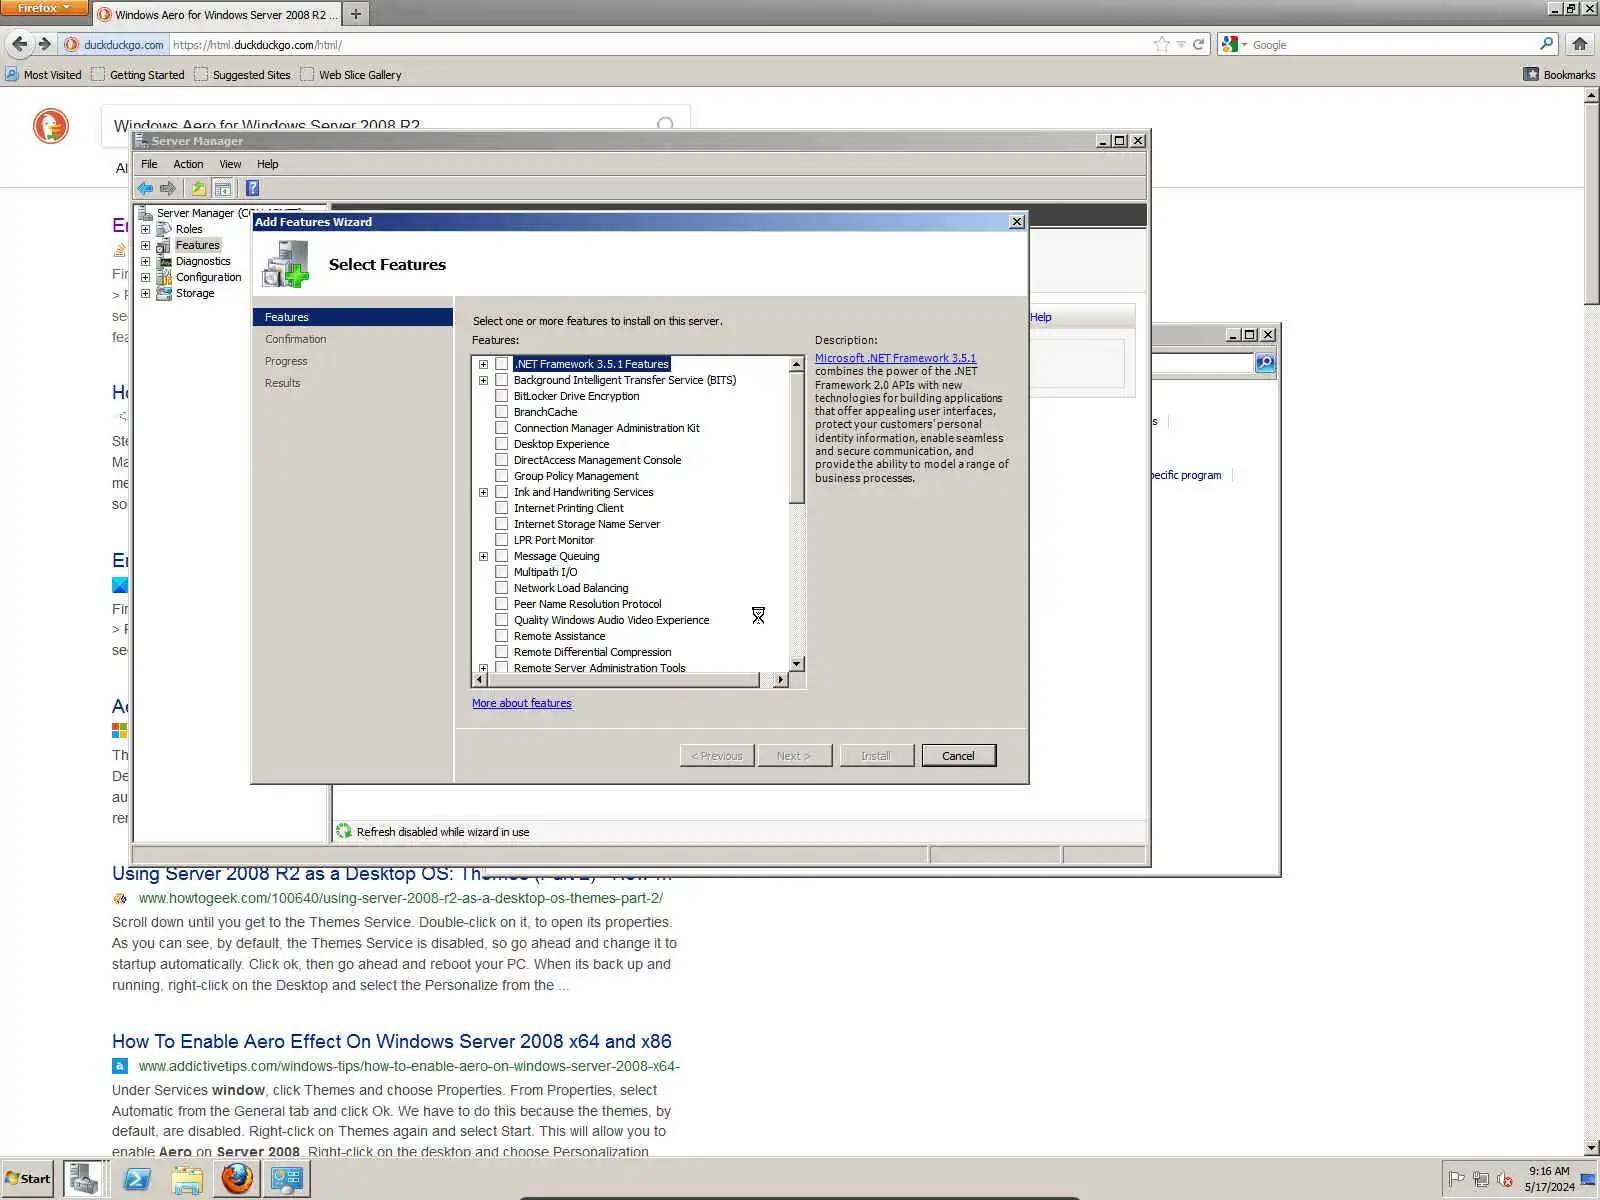The image size is (1600, 1200).
Task: Click the Up One Level folder toolbar icon
Action: [199, 188]
